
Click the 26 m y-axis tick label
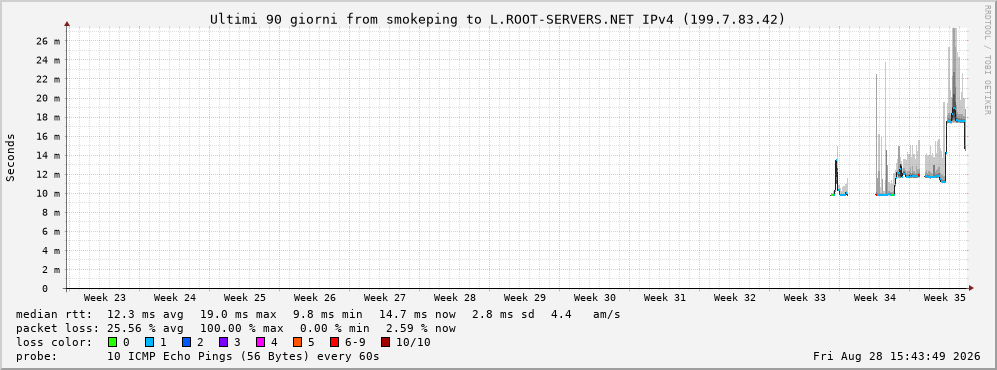pyautogui.click(x=48, y=41)
